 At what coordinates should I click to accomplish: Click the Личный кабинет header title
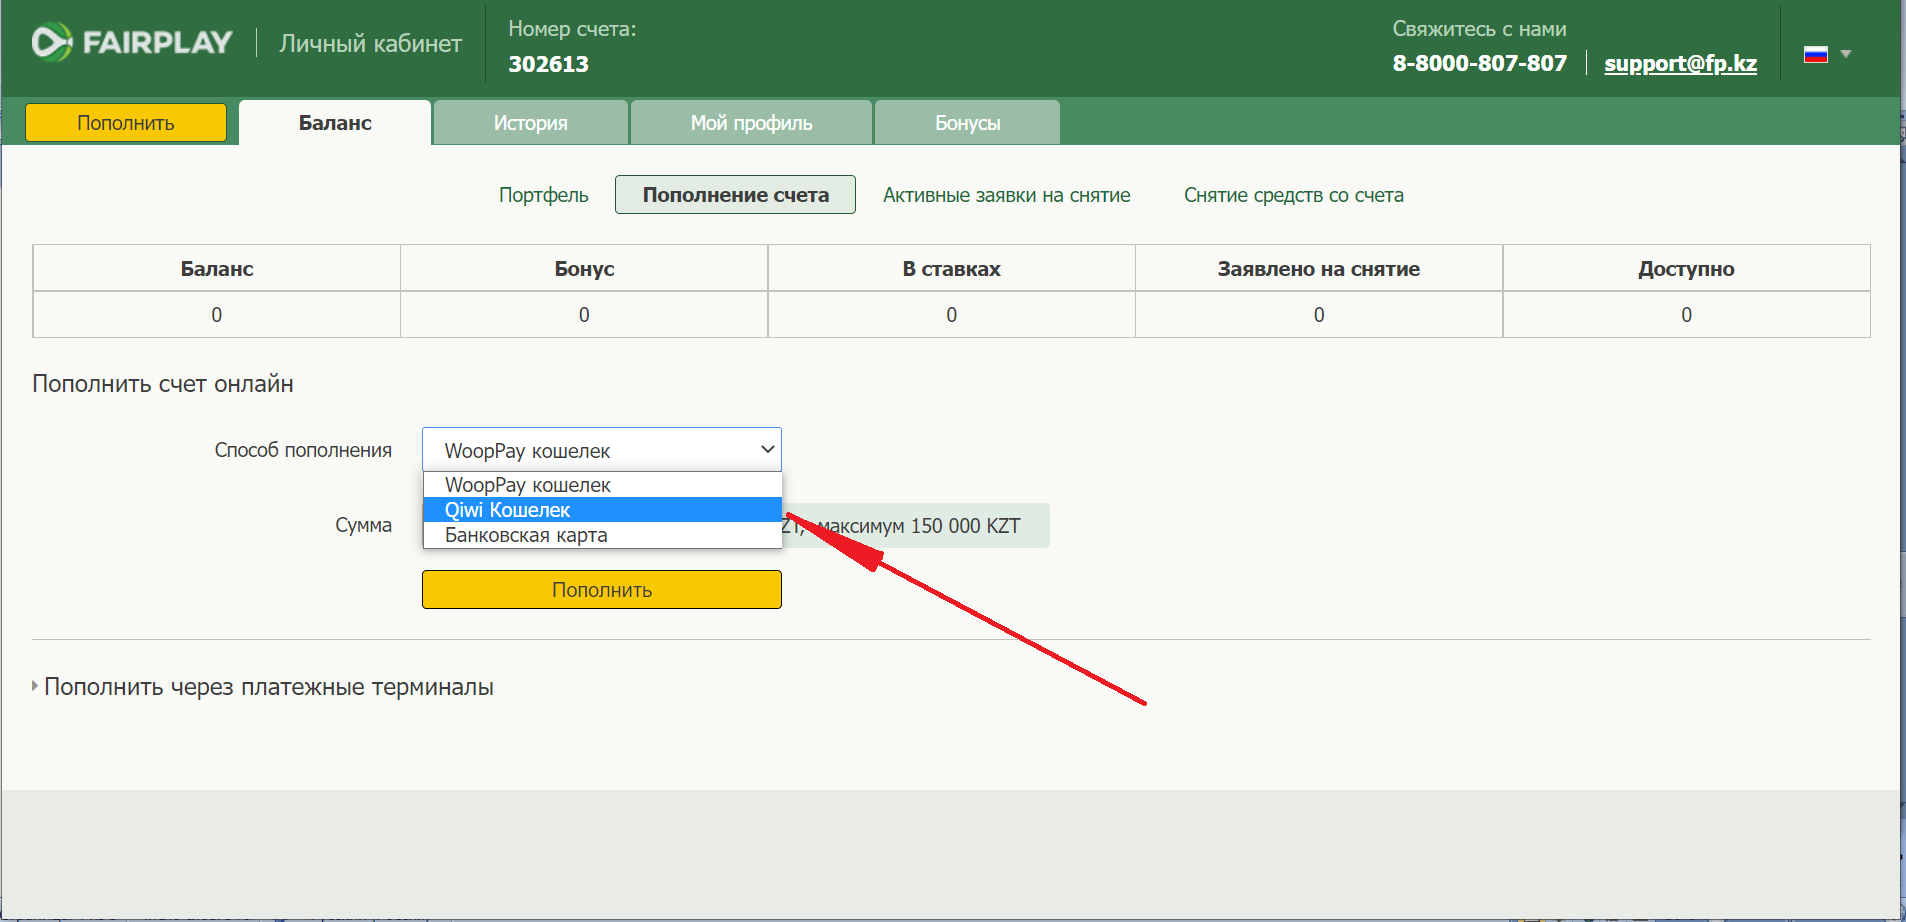(371, 43)
